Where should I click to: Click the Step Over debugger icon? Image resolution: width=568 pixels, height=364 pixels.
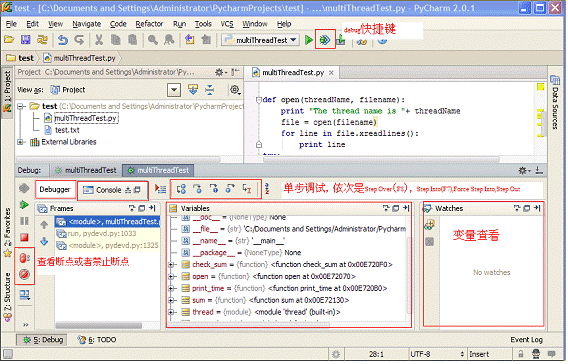[x=181, y=189]
